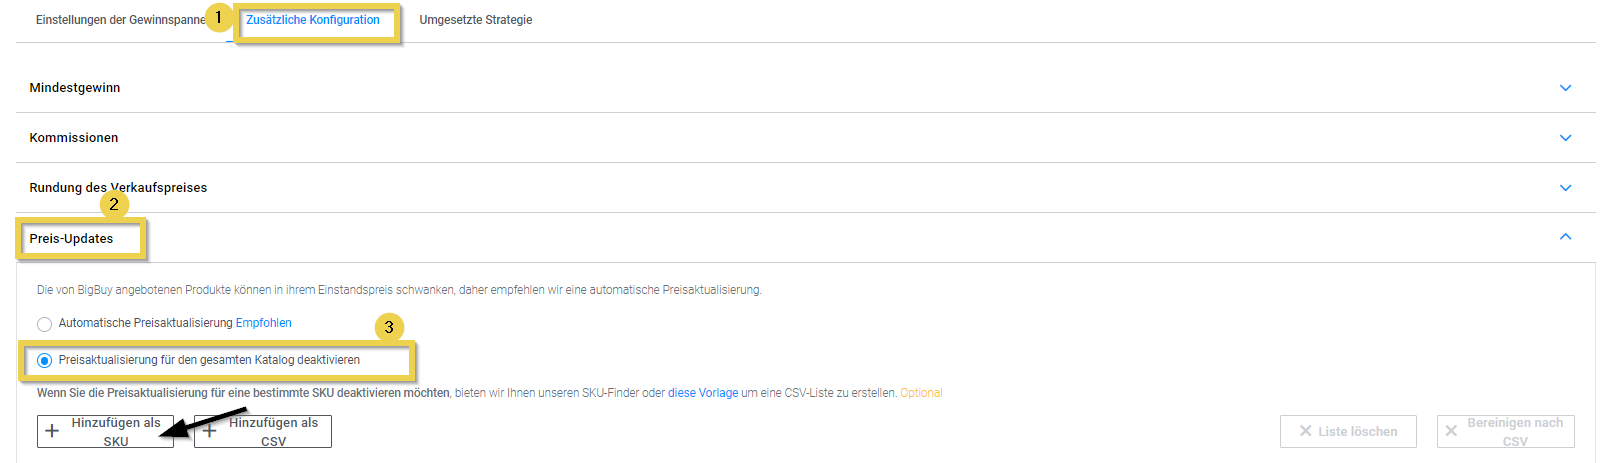
Task: Select Preisaktualisierung deaktivieren radio option
Action: [45, 360]
